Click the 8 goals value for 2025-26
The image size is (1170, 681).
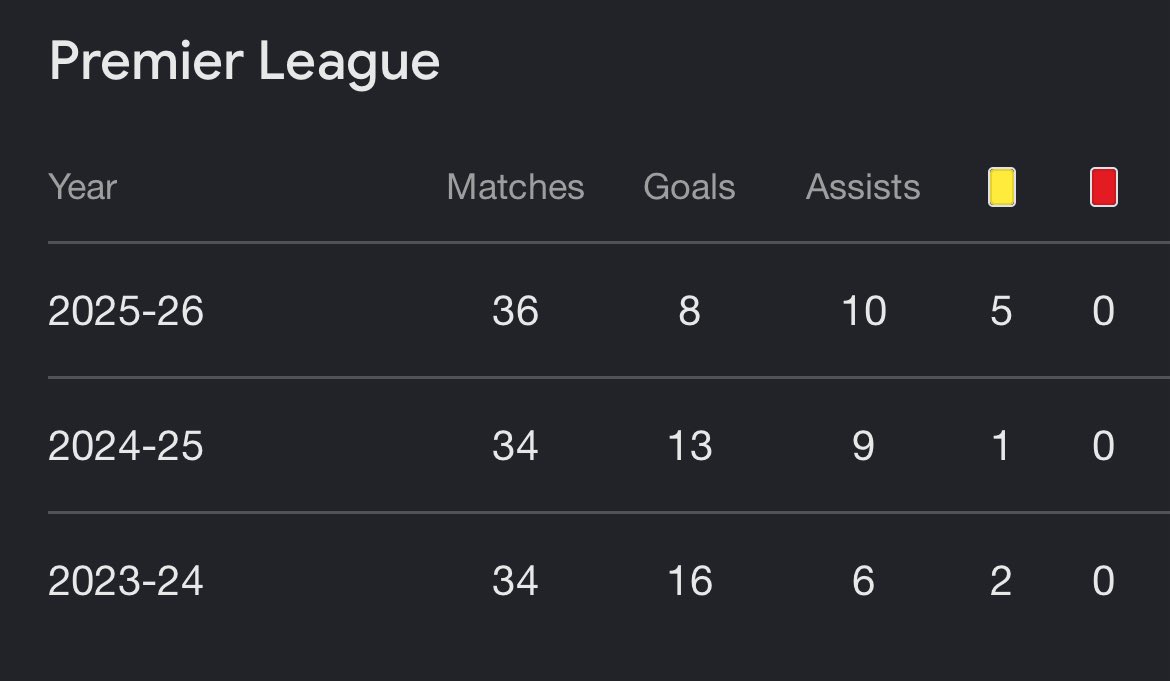click(x=689, y=311)
